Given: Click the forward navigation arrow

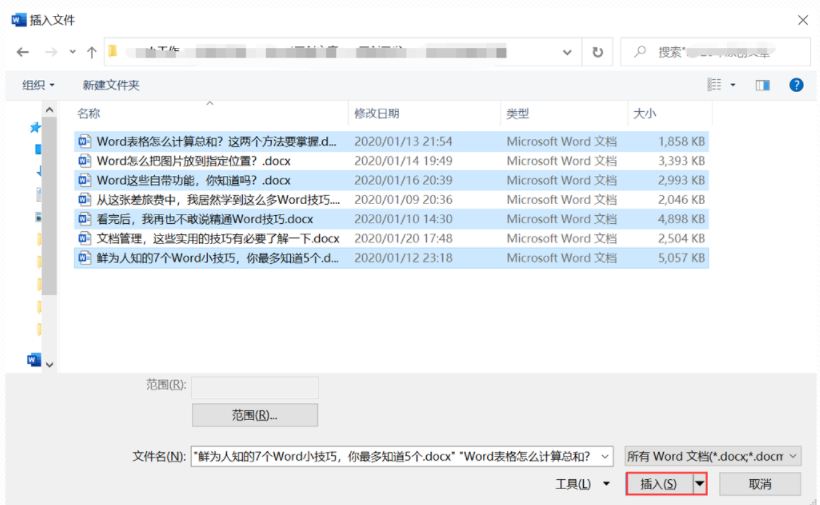Looking at the screenshot, I should pyautogui.click(x=51, y=52).
